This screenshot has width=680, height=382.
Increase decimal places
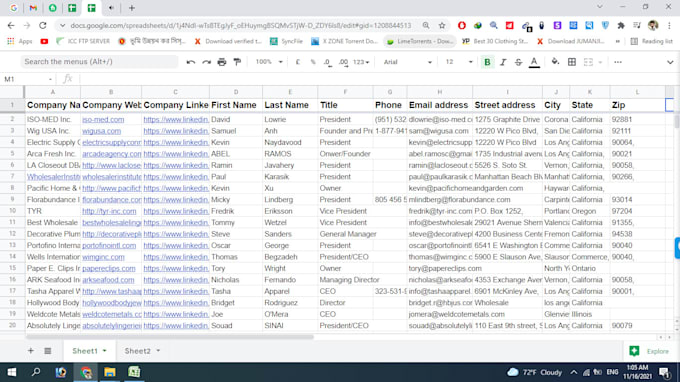[x=343, y=62]
